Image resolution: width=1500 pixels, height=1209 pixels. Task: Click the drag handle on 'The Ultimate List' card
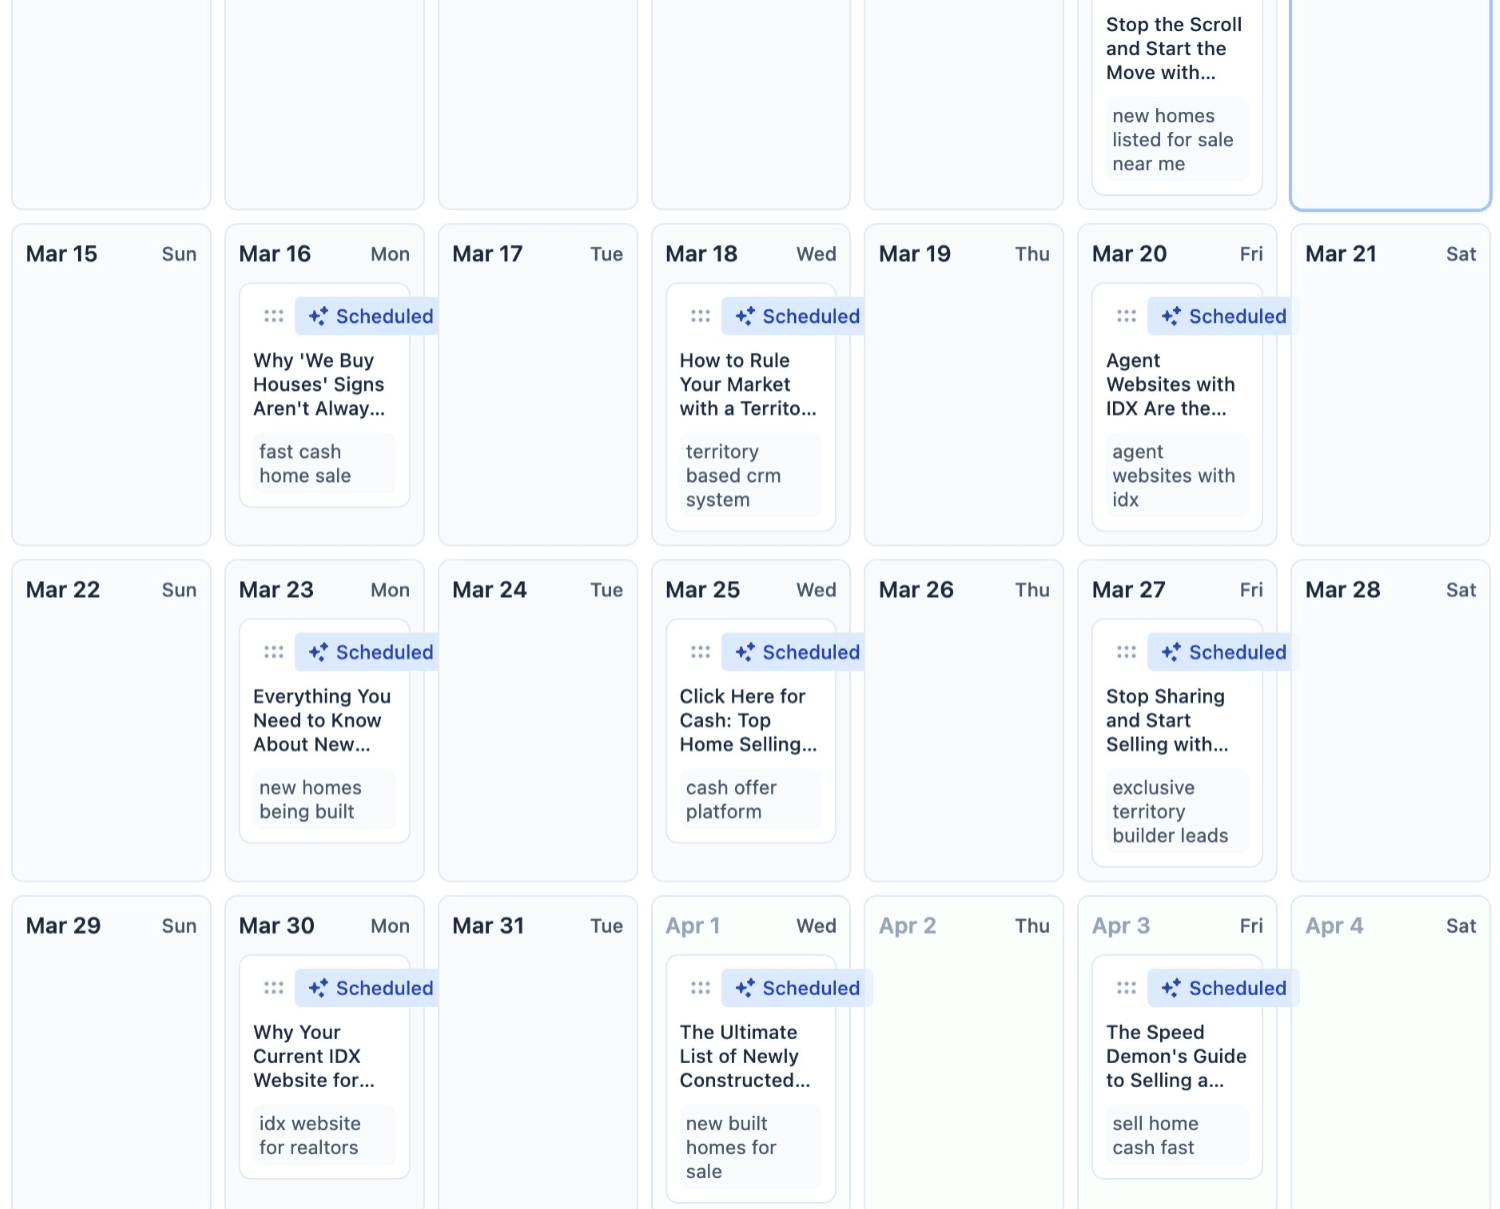tap(700, 987)
